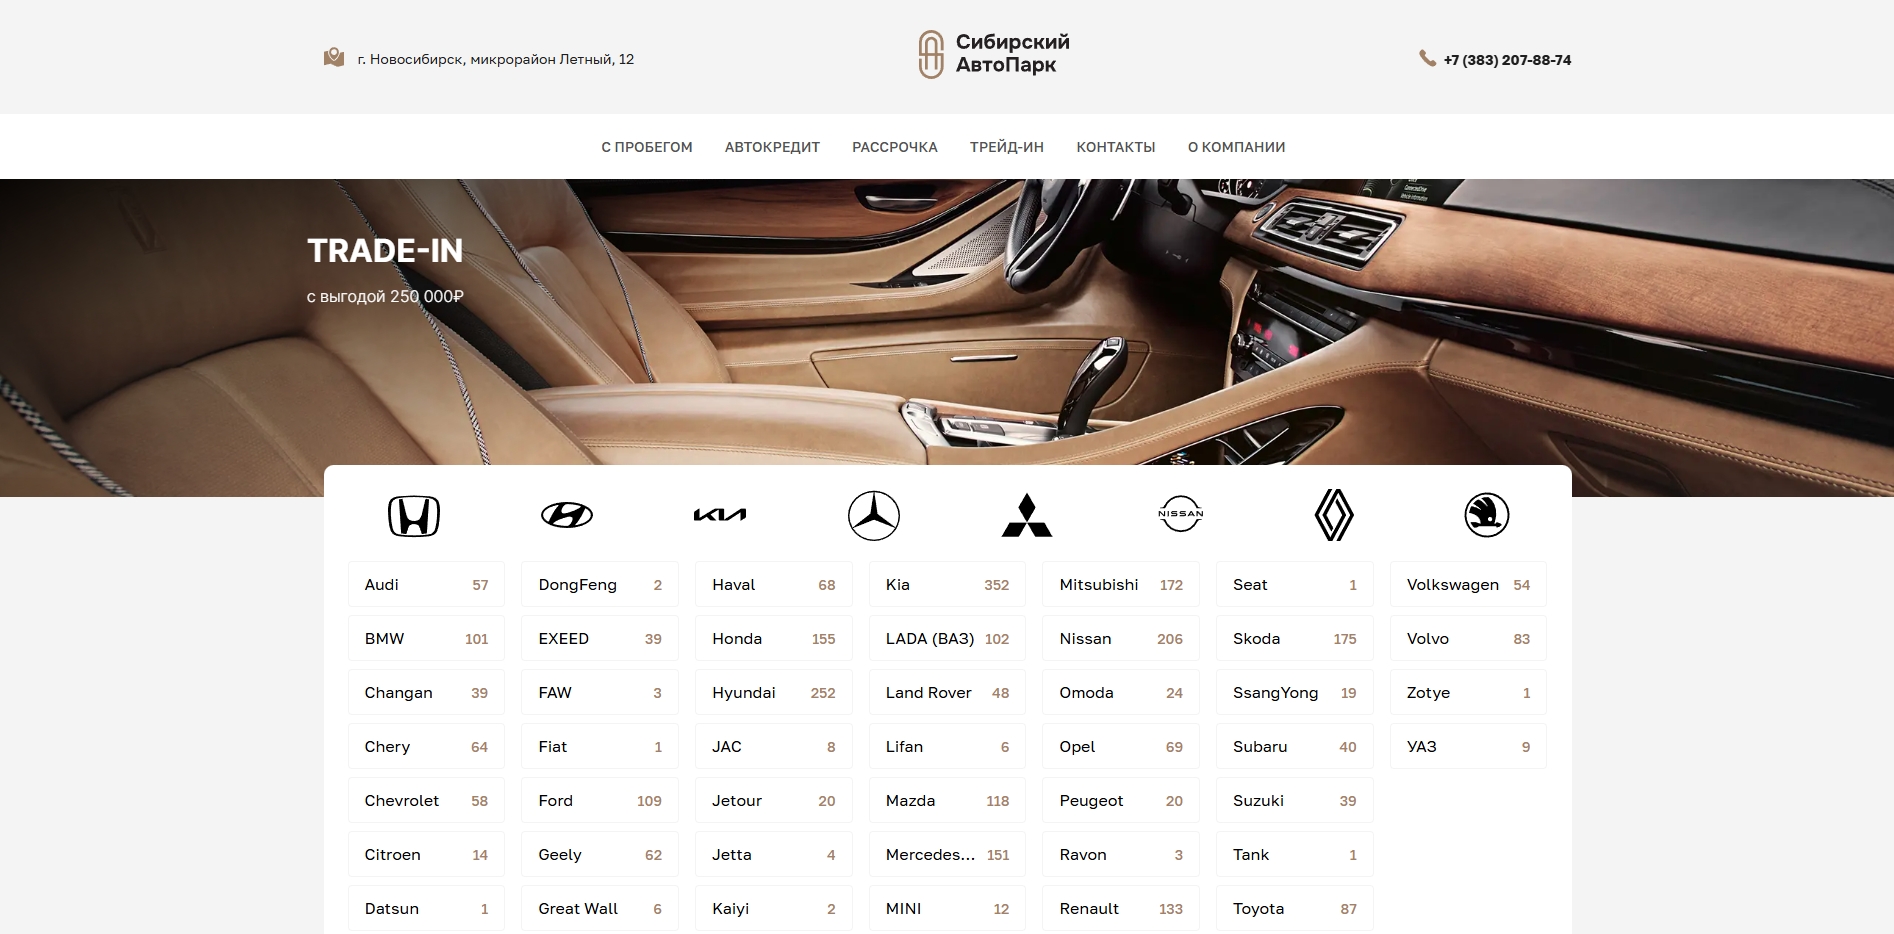Viewport: 1894px width, 934px height.
Task: Choose the Fiat brand entry
Action: click(600, 746)
